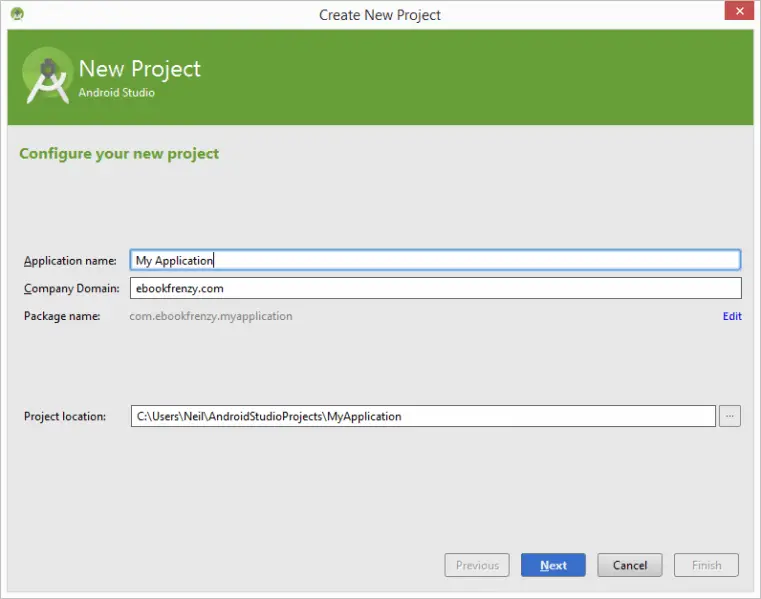Click the greyed-out Finish button
Image resolution: width=761 pixels, height=599 pixels.
click(706, 565)
